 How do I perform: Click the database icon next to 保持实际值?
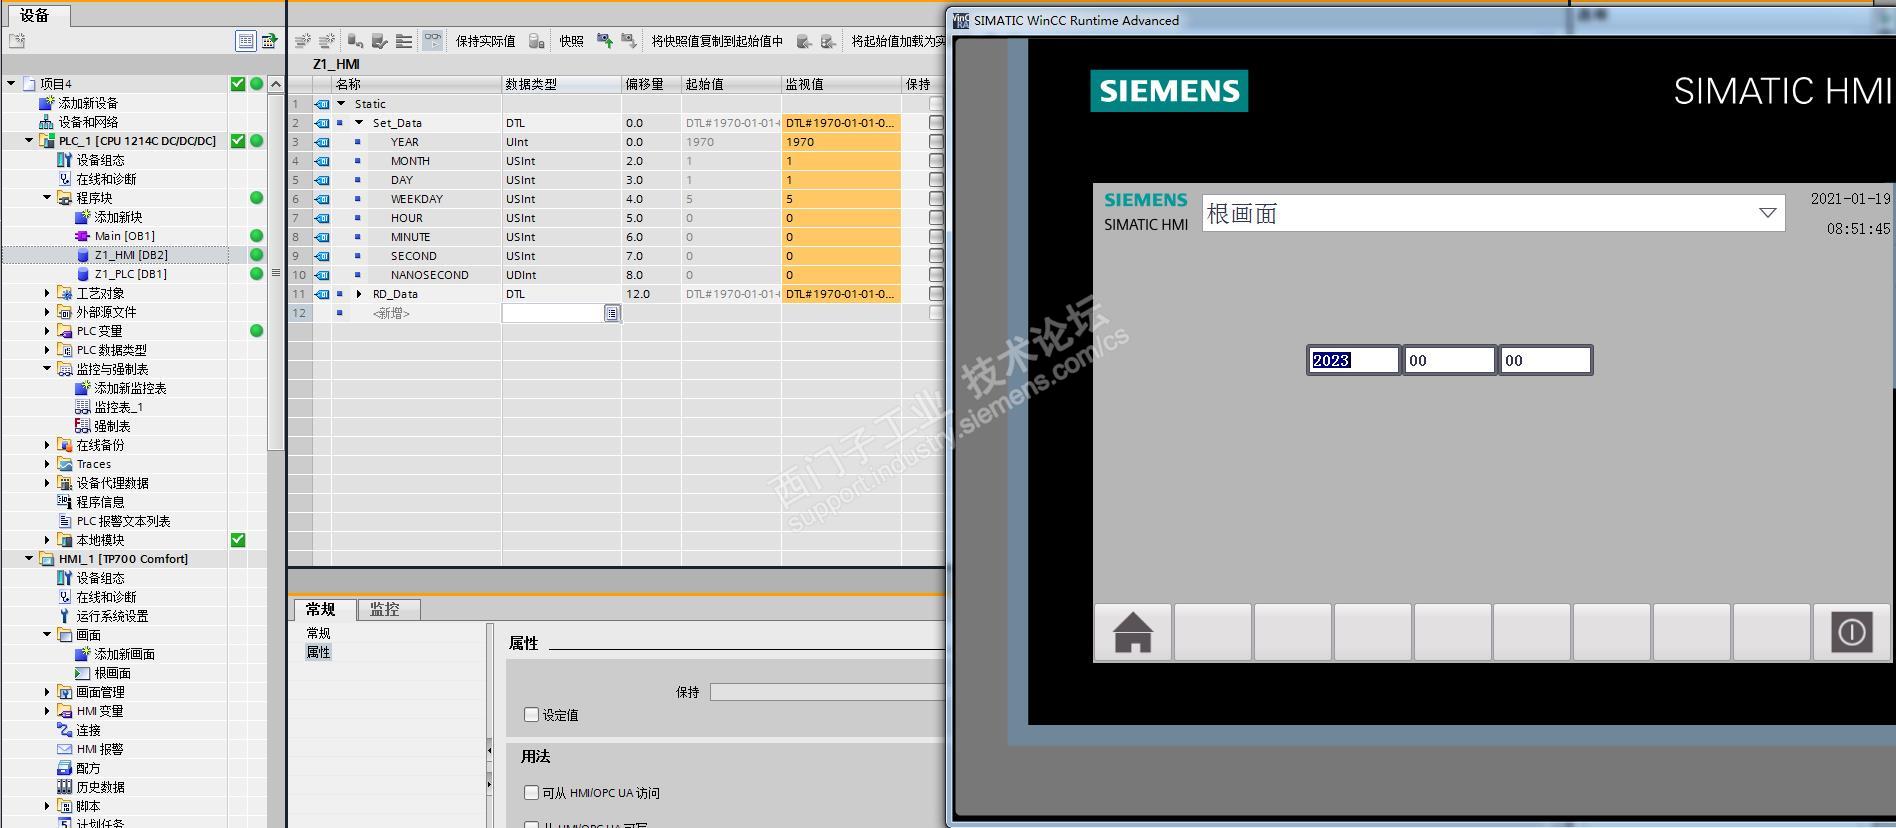point(537,41)
